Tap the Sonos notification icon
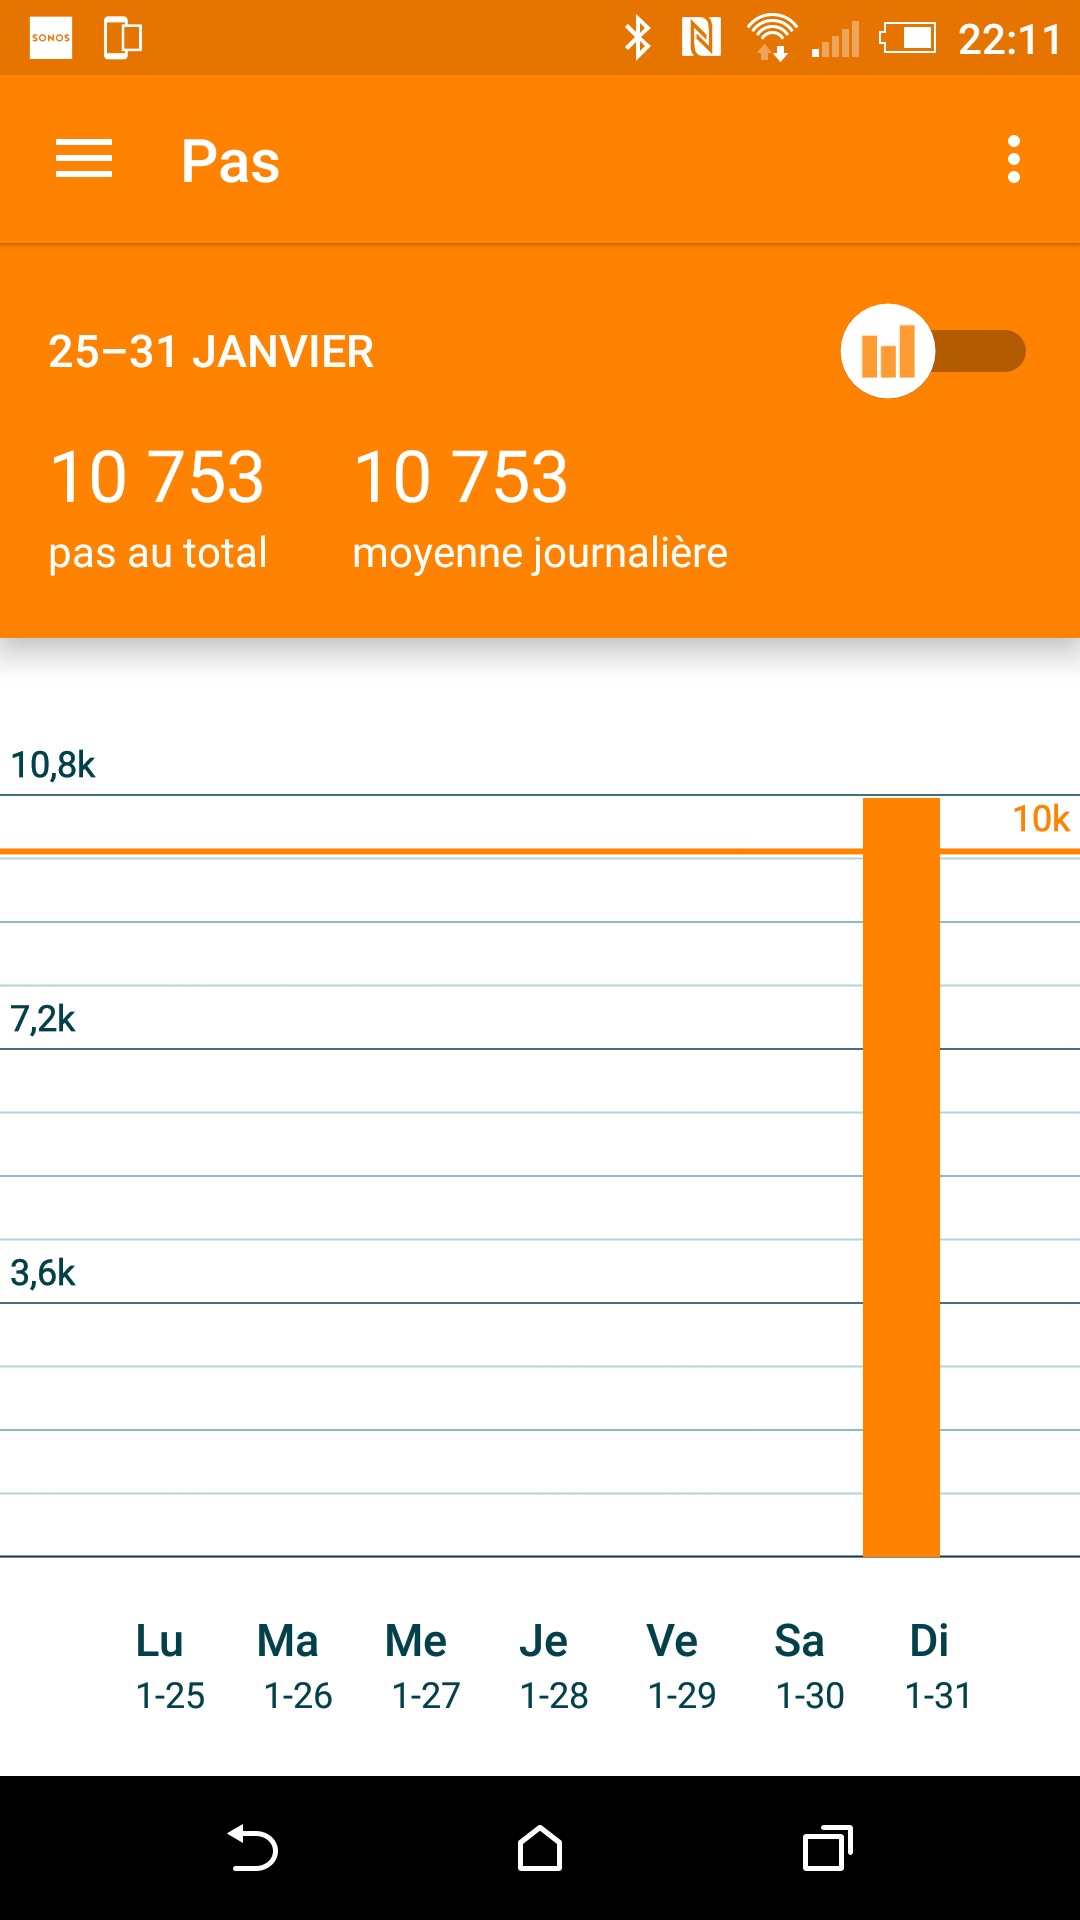Viewport: 1080px width, 1920px height. 51,38
